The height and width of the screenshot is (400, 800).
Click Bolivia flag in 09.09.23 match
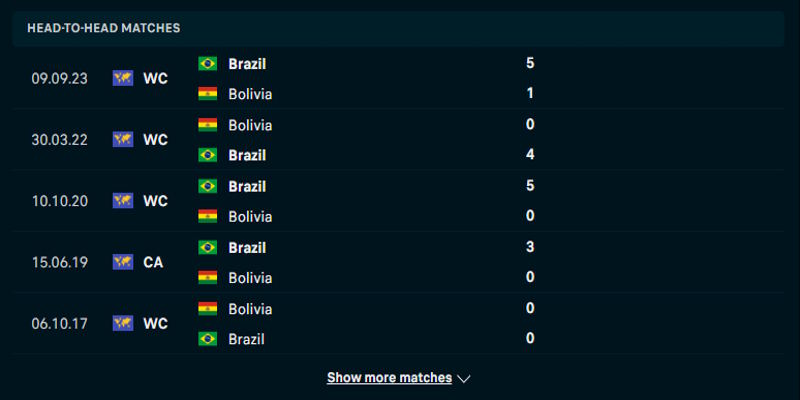tap(208, 94)
